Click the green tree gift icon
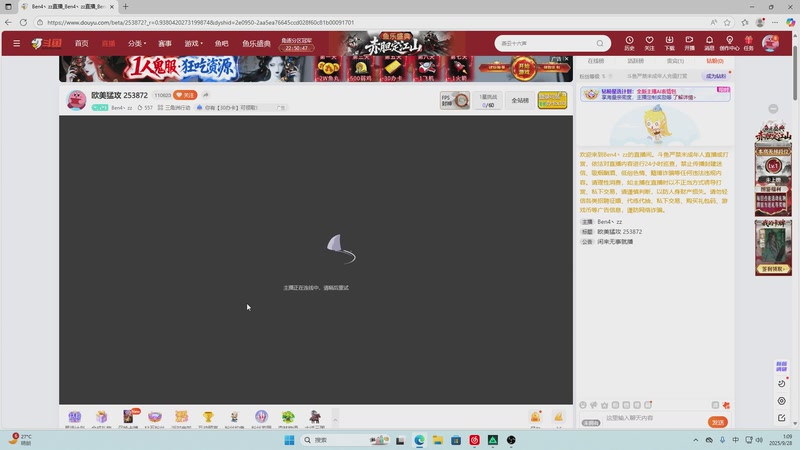 [288, 417]
